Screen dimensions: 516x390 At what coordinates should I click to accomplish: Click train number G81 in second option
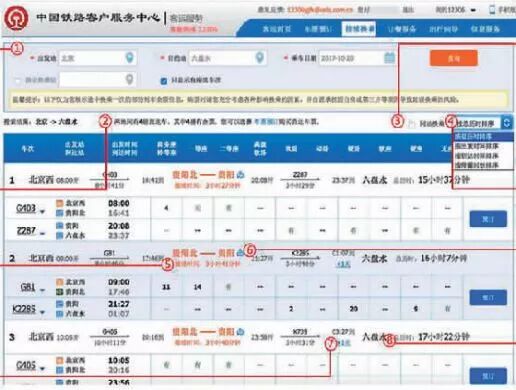click(x=27, y=287)
